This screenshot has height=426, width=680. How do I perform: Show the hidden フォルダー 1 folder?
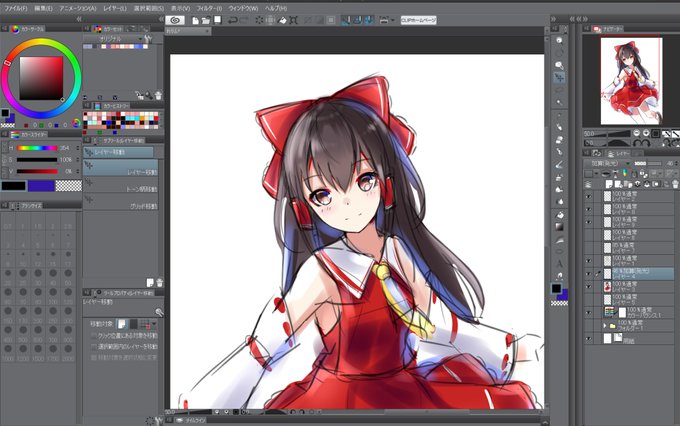588,325
